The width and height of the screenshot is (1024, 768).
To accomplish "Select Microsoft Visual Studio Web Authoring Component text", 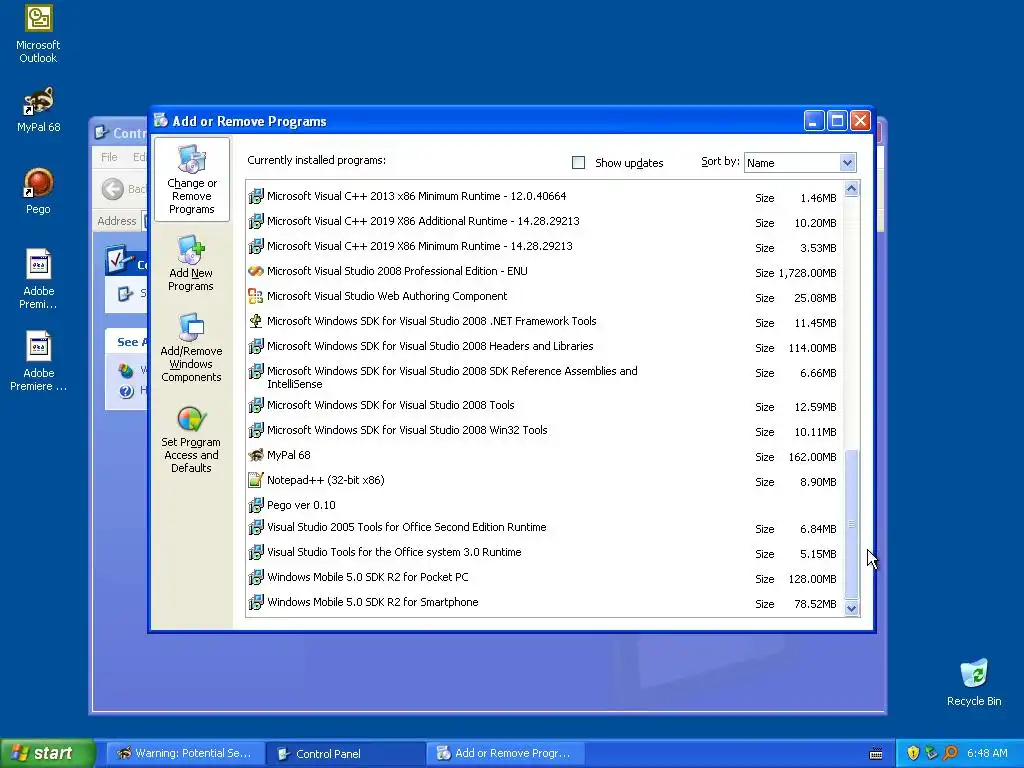I will click(x=387, y=296).
